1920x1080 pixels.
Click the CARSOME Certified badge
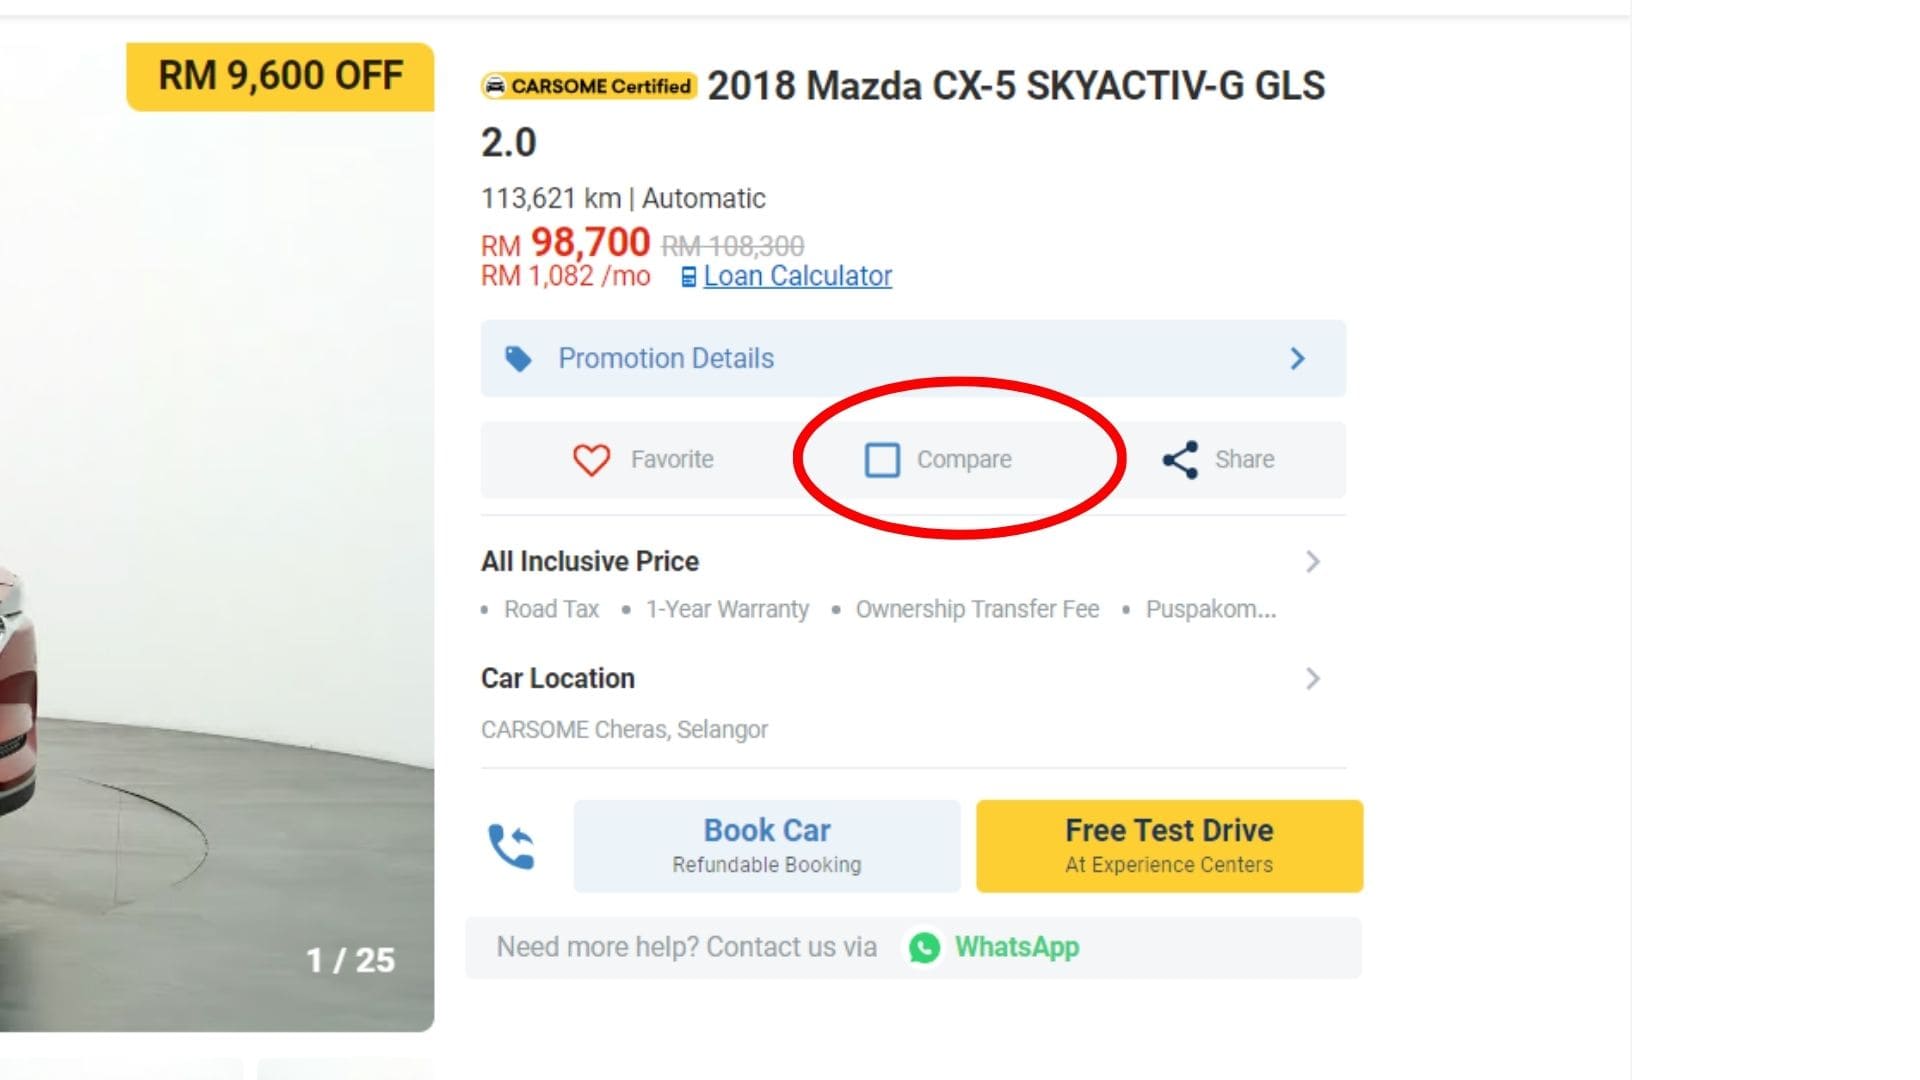[x=589, y=86]
